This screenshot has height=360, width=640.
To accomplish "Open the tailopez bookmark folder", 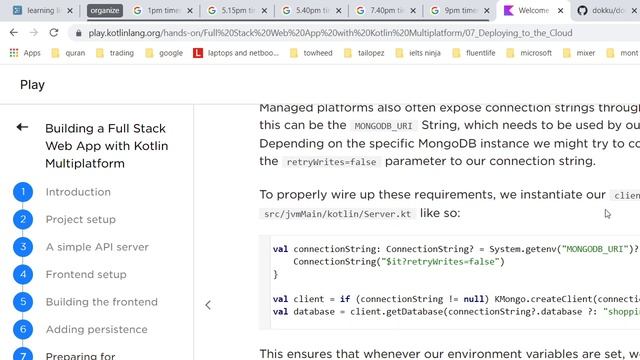I will tap(364, 53).
